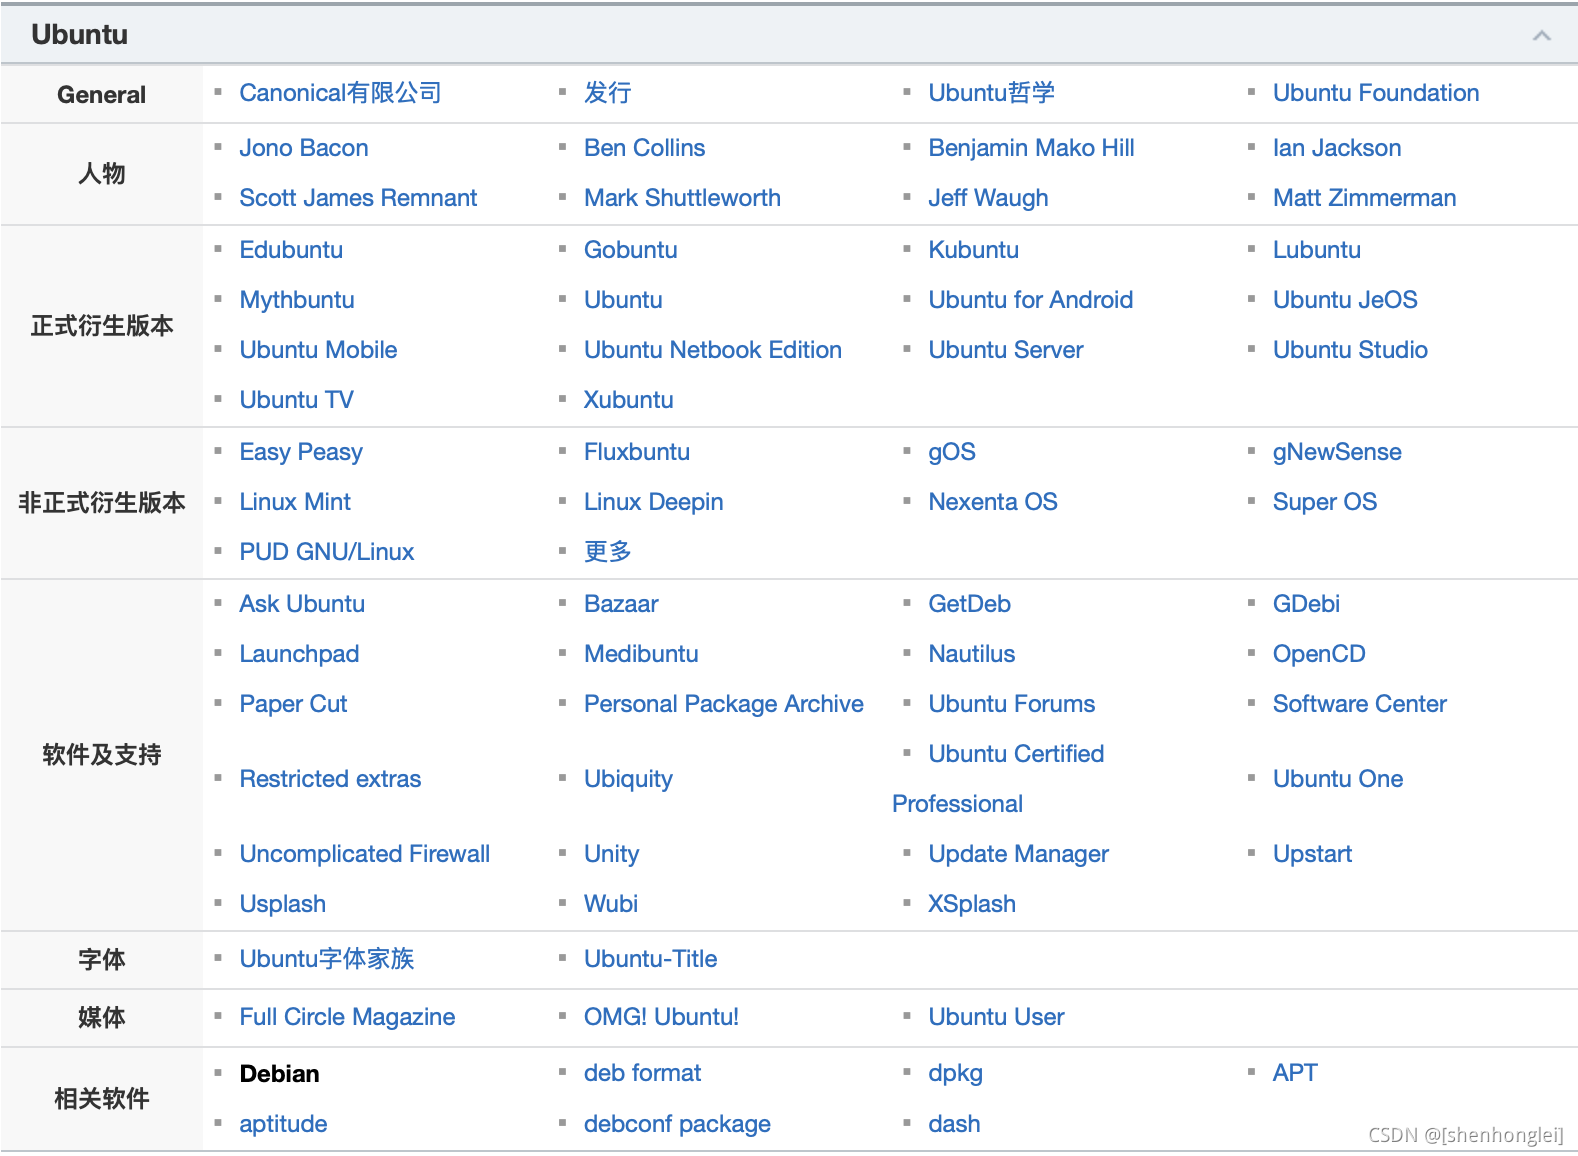This screenshot has height=1156, width=1578.
Task: Open the Linux Deepin link
Action: point(654,502)
